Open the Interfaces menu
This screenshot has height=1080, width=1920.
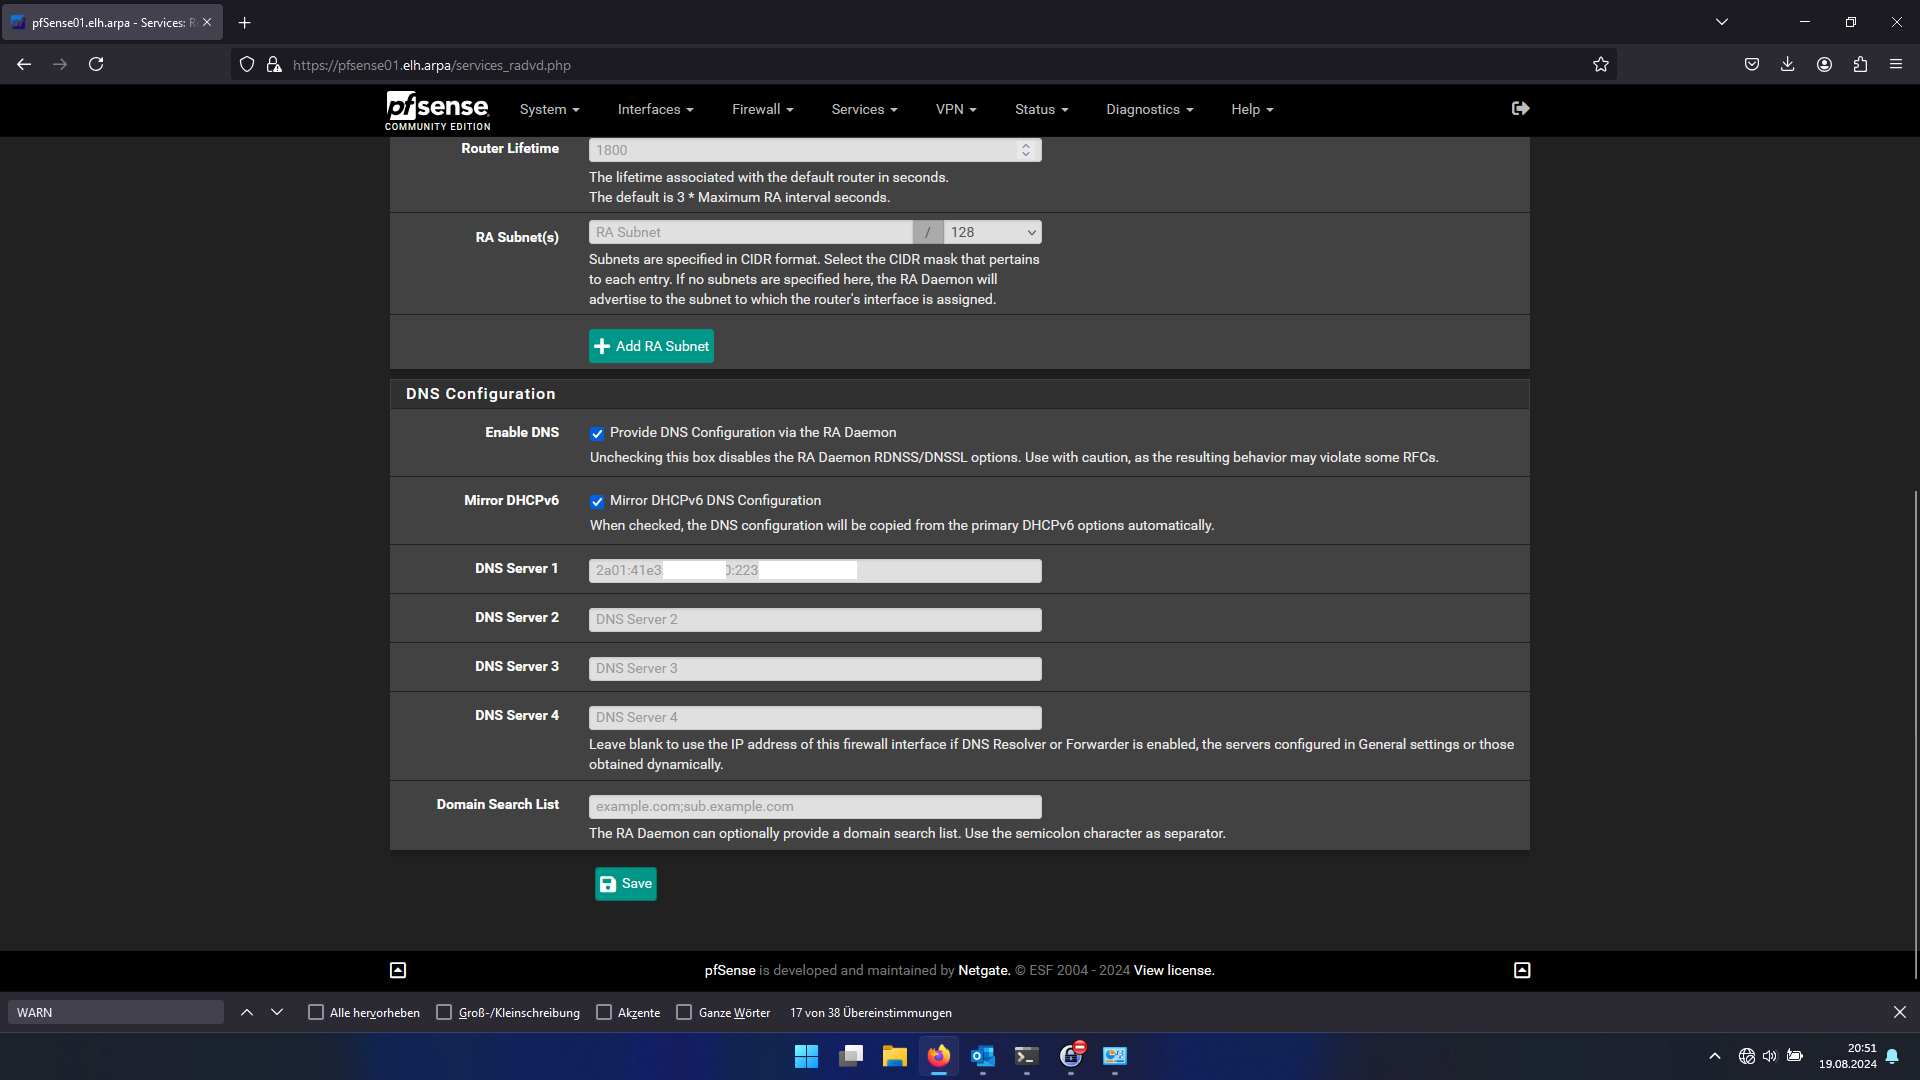click(x=655, y=109)
